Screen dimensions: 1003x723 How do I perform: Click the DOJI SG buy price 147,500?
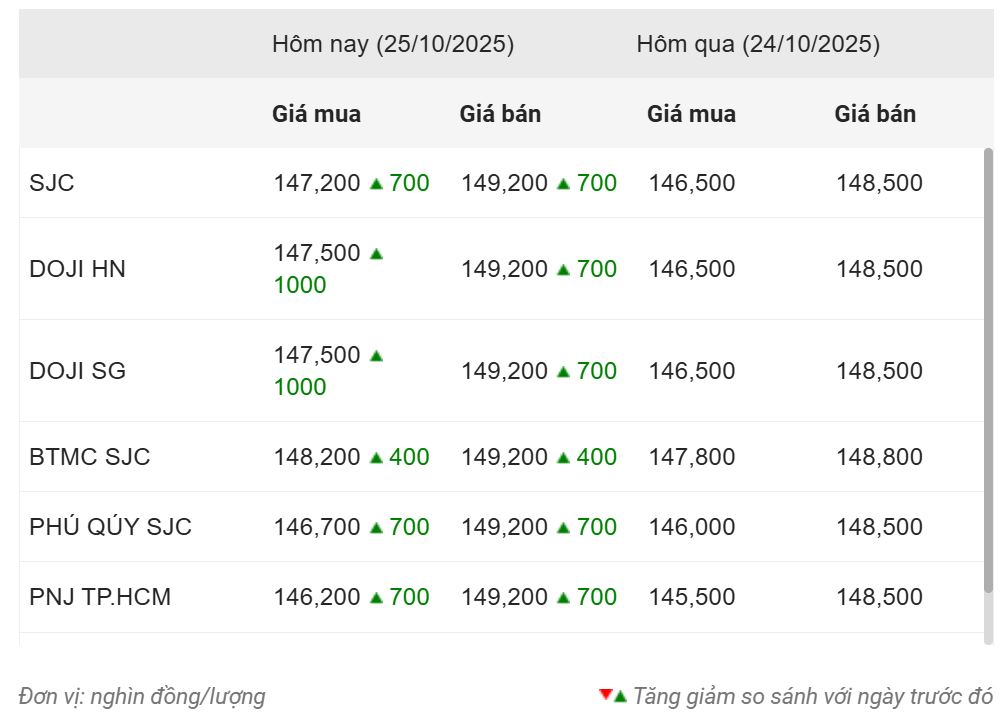pos(317,355)
